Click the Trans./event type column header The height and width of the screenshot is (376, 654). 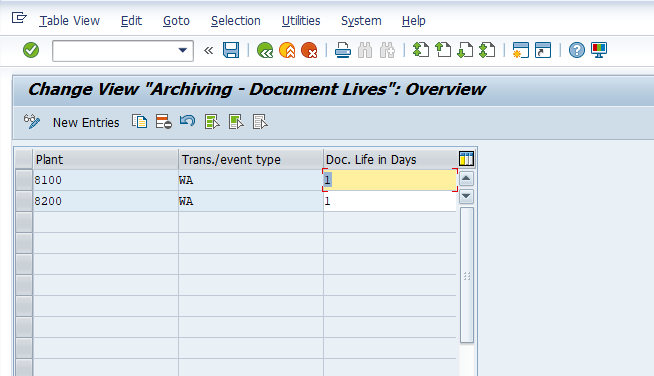point(251,159)
